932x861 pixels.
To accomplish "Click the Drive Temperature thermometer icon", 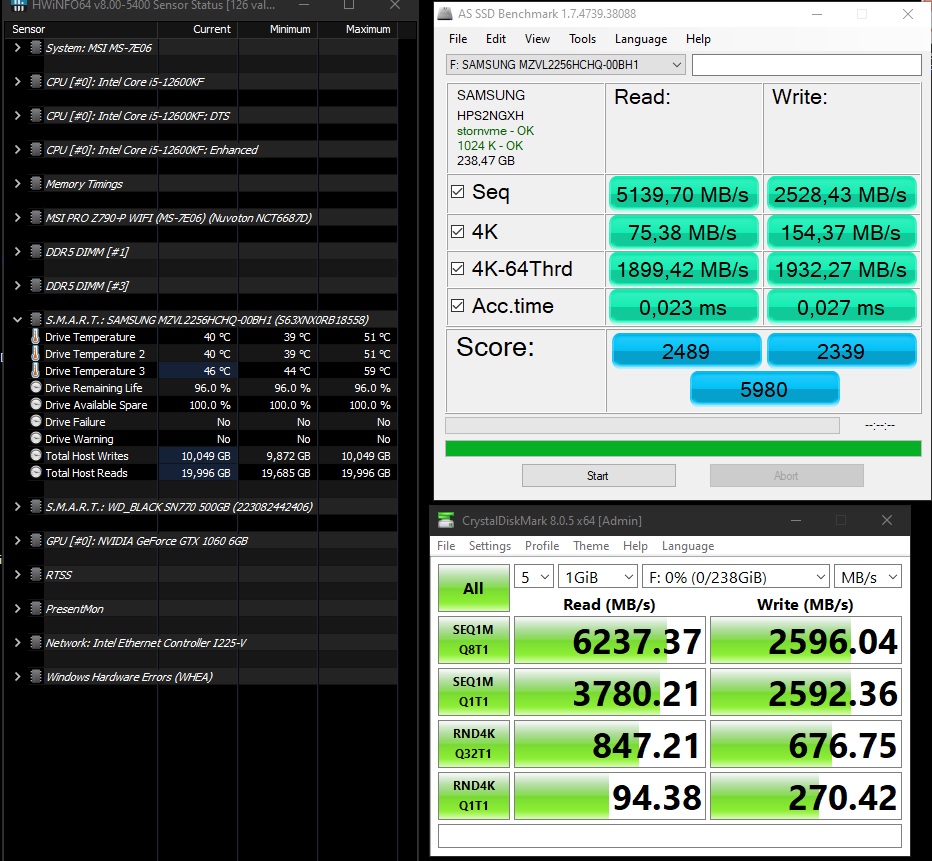I will [x=36, y=337].
